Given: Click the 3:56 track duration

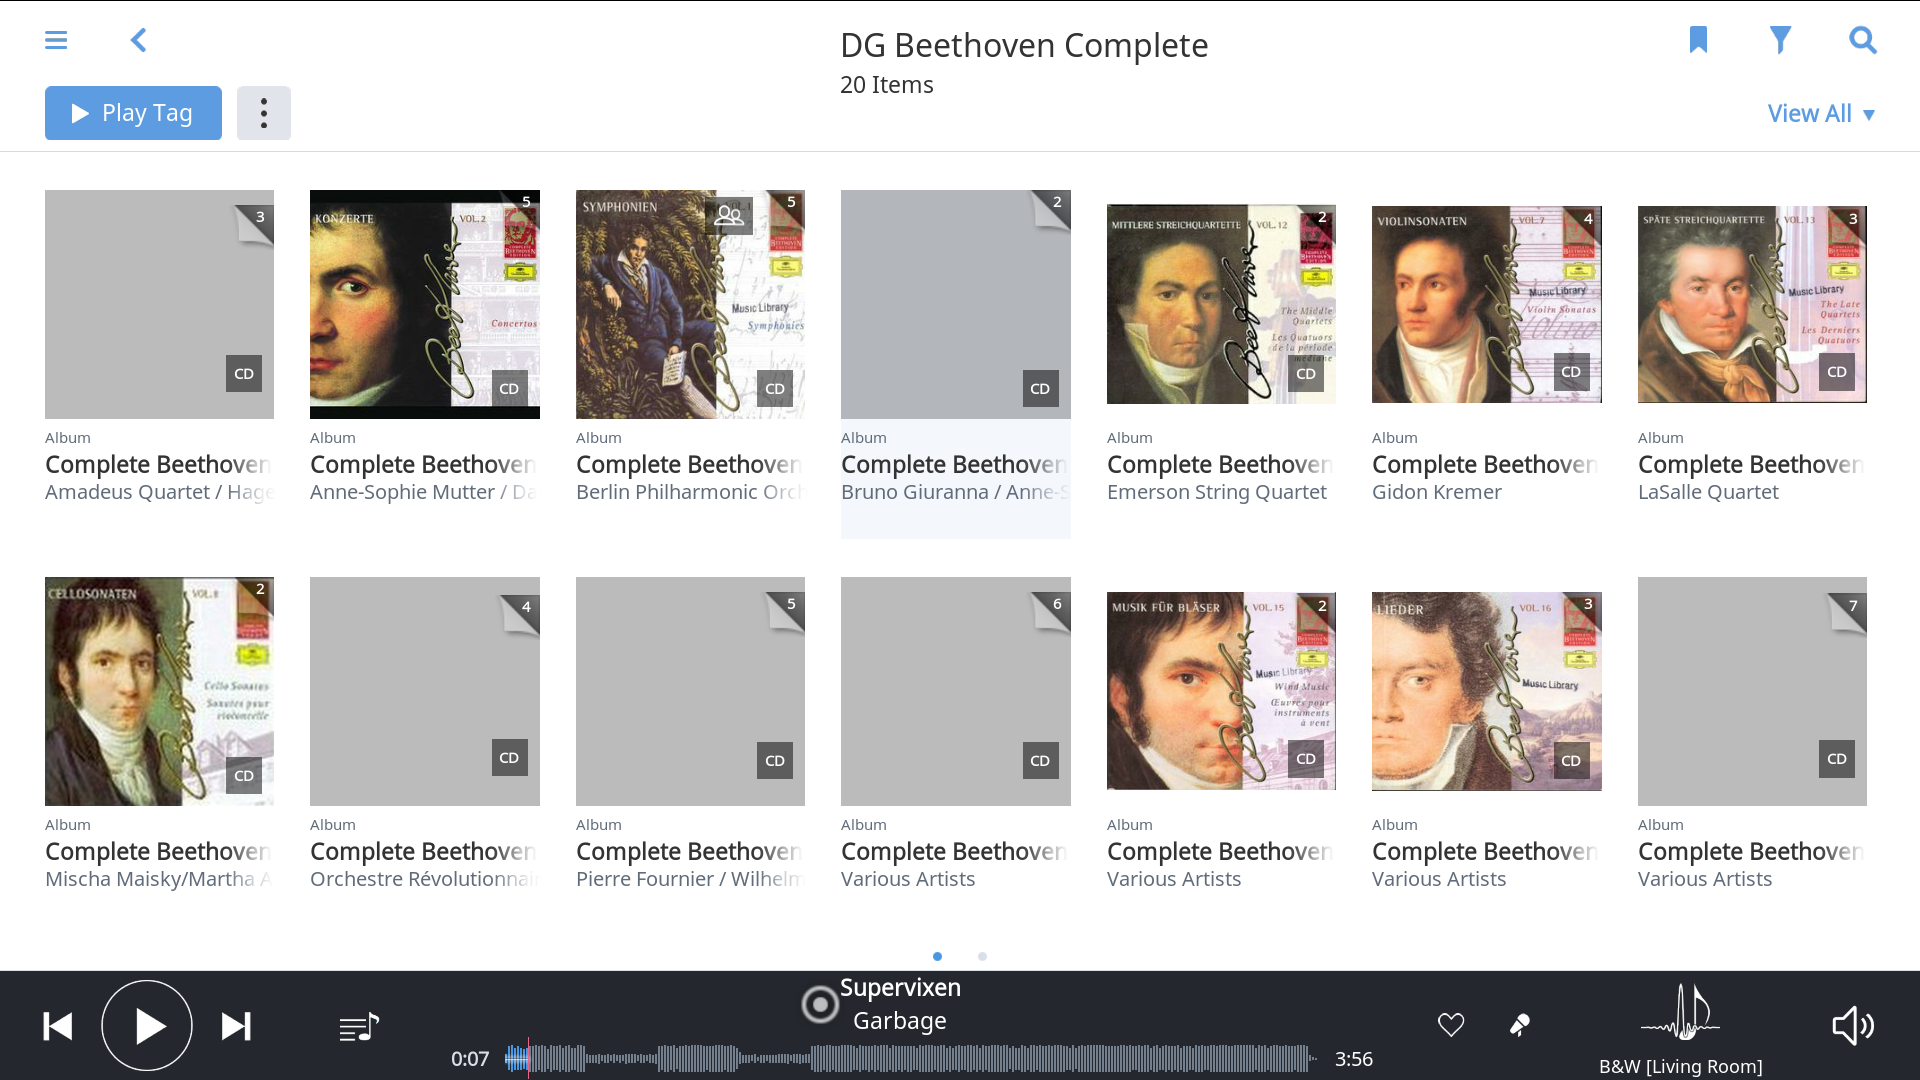Looking at the screenshot, I should (1354, 1059).
